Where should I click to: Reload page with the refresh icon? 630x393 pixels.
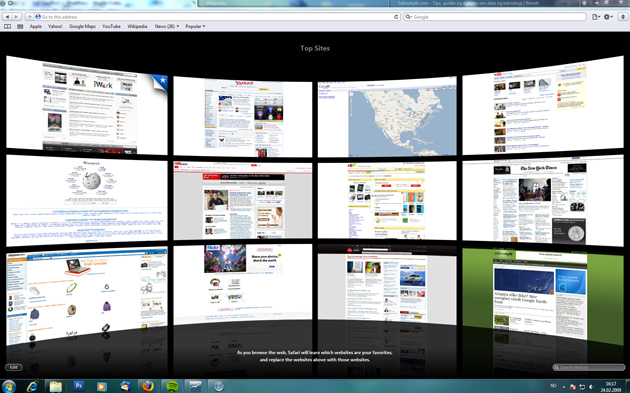396,16
